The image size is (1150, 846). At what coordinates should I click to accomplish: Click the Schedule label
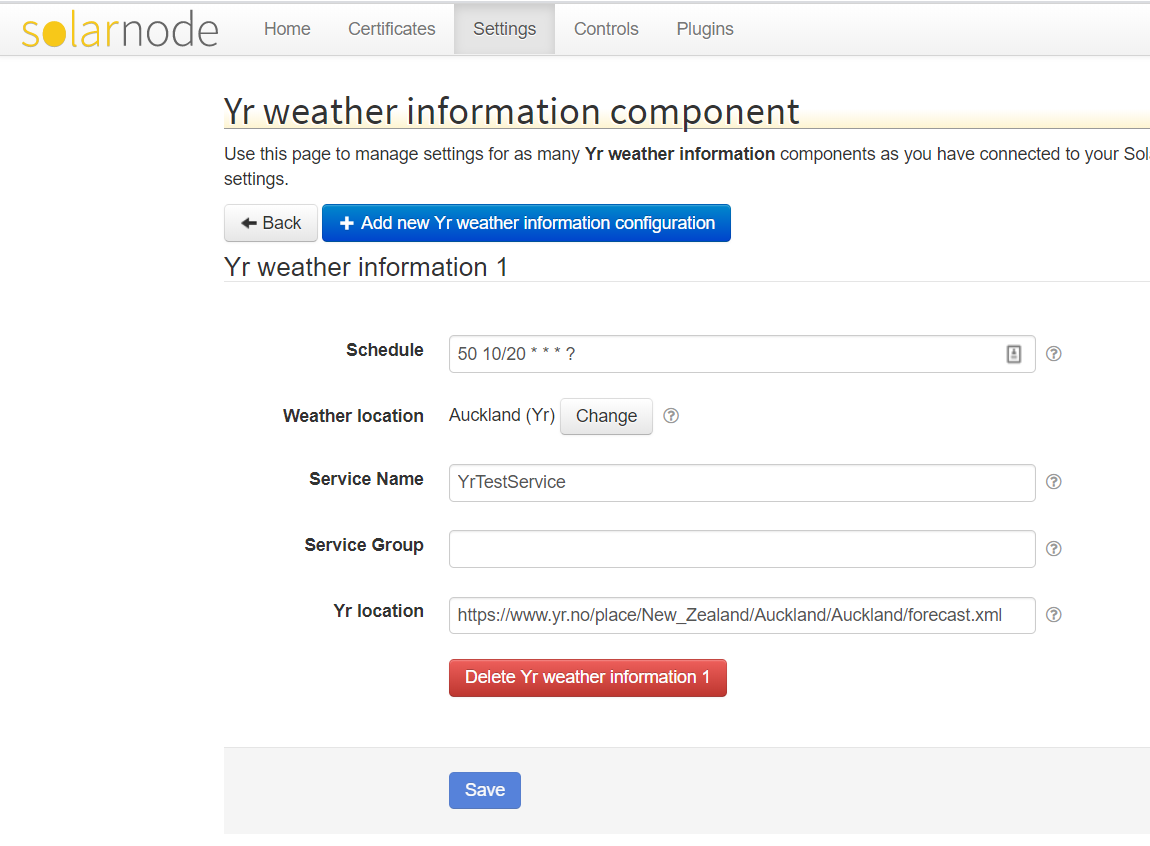pos(385,350)
